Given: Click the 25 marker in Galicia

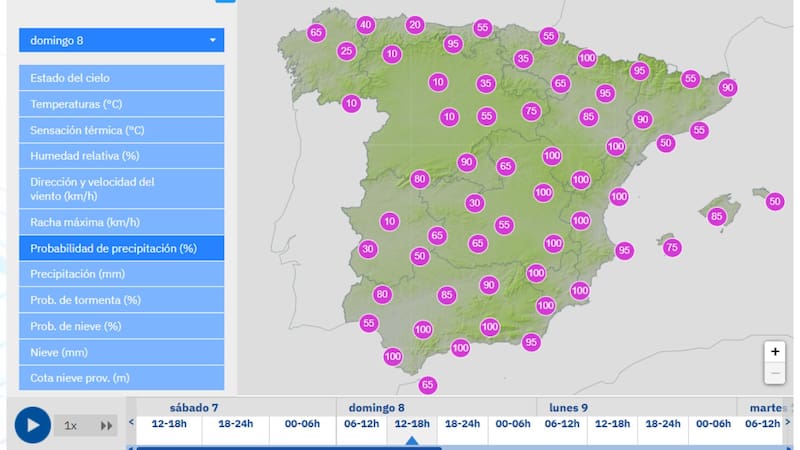Looking at the screenshot, I should pyautogui.click(x=346, y=51).
